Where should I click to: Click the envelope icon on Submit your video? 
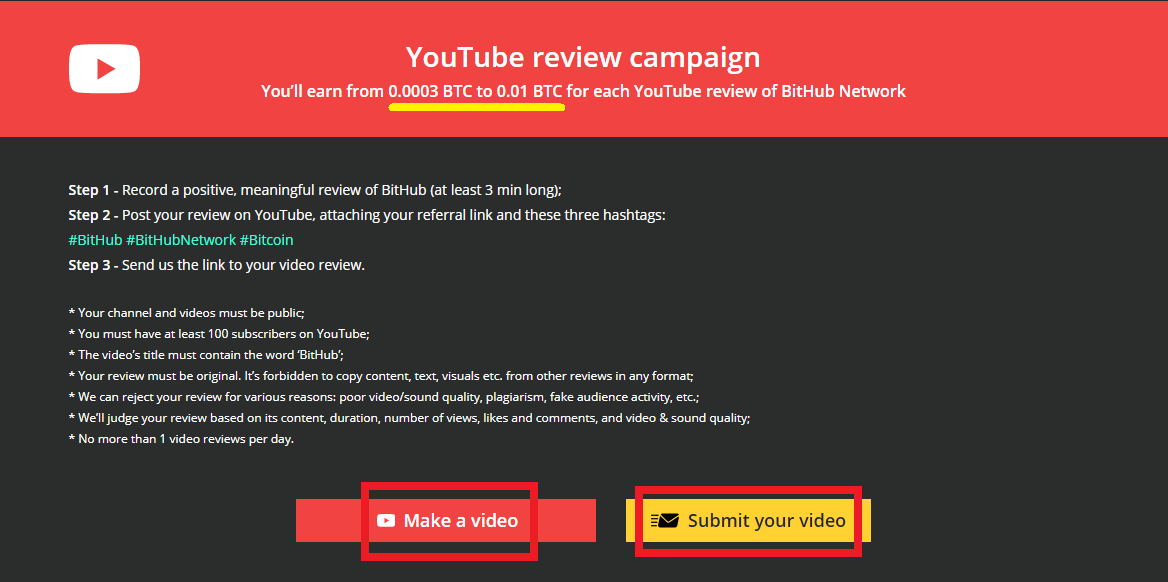click(664, 520)
